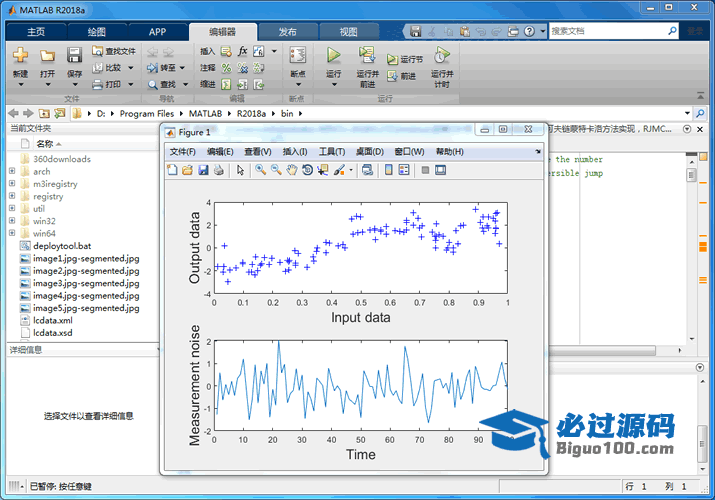Toggle the Edit Plot arrow tool

(240, 170)
